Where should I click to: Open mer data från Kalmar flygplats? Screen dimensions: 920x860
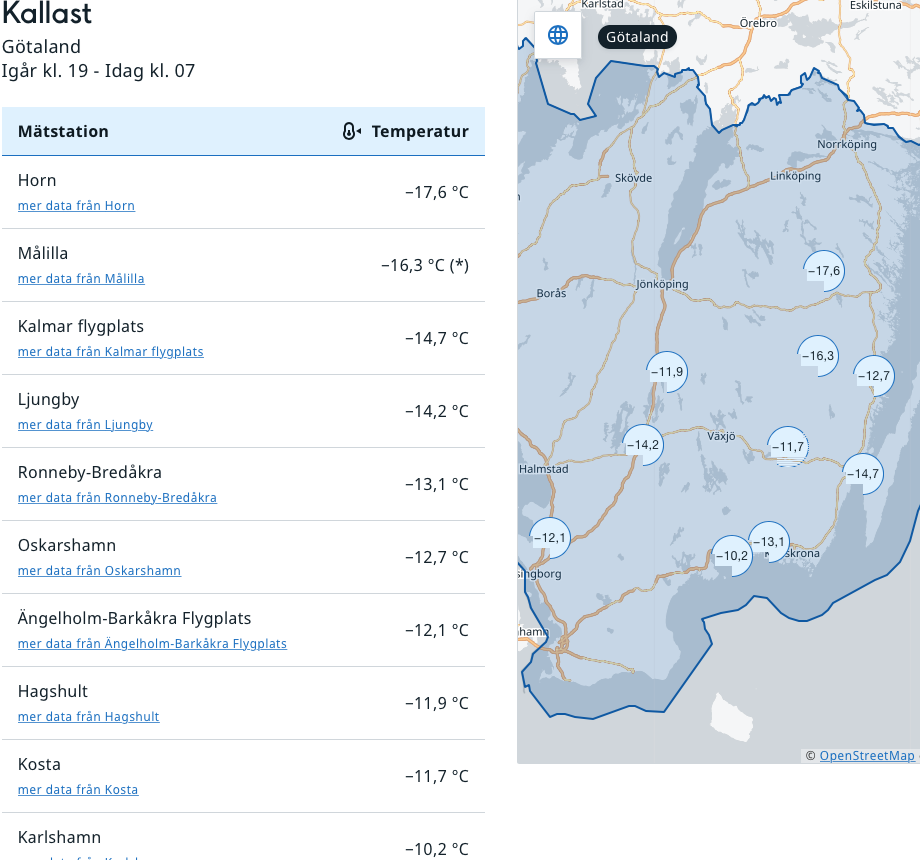110,352
